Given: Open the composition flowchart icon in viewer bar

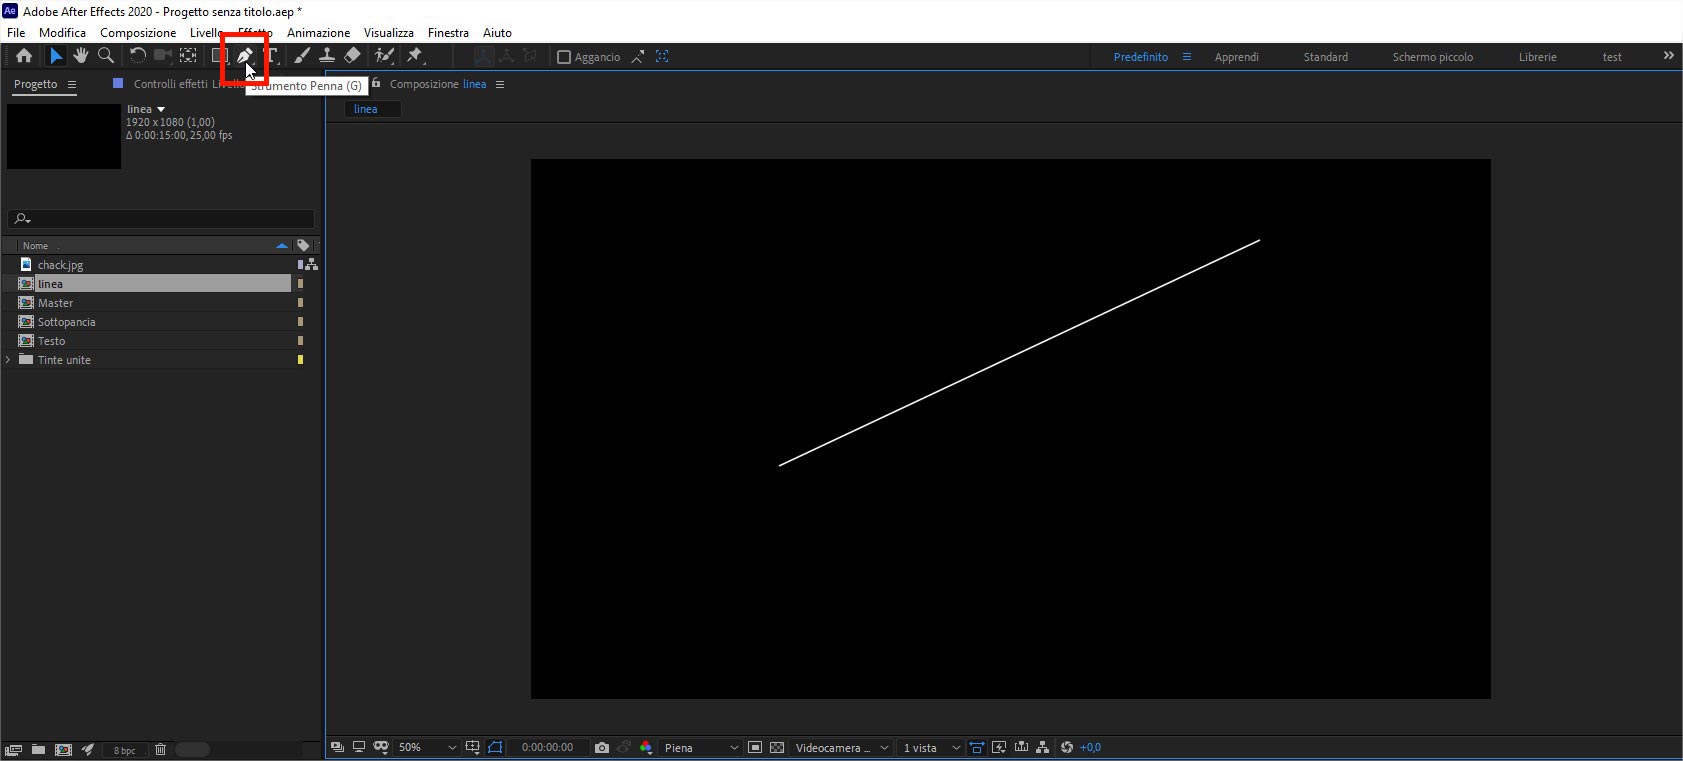Looking at the screenshot, I should pyautogui.click(x=1043, y=747).
